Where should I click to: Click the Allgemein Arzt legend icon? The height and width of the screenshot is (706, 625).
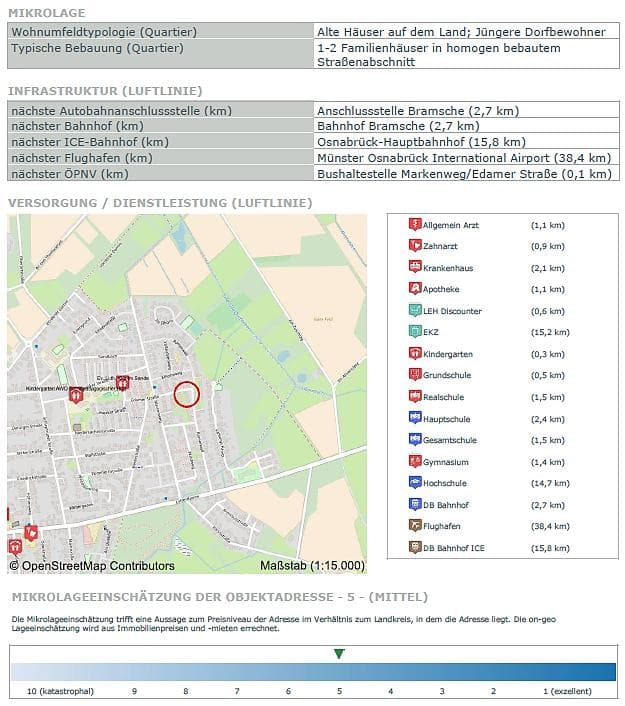click(415, 225)
